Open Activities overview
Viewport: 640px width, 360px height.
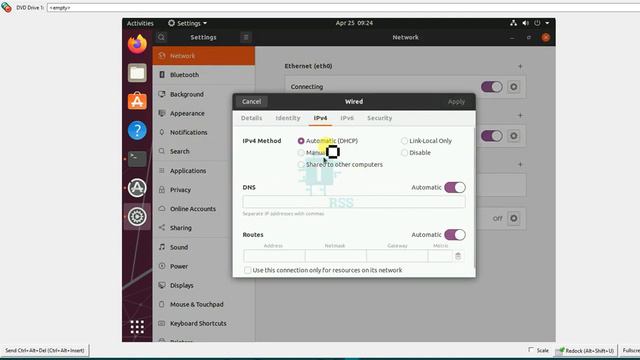tap(140, 23)
